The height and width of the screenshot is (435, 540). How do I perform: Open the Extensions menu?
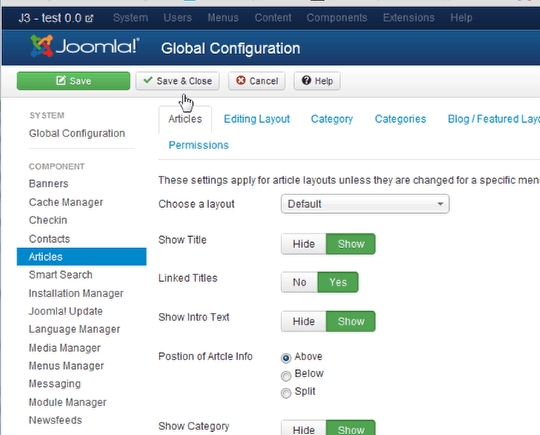coord(409,18)
